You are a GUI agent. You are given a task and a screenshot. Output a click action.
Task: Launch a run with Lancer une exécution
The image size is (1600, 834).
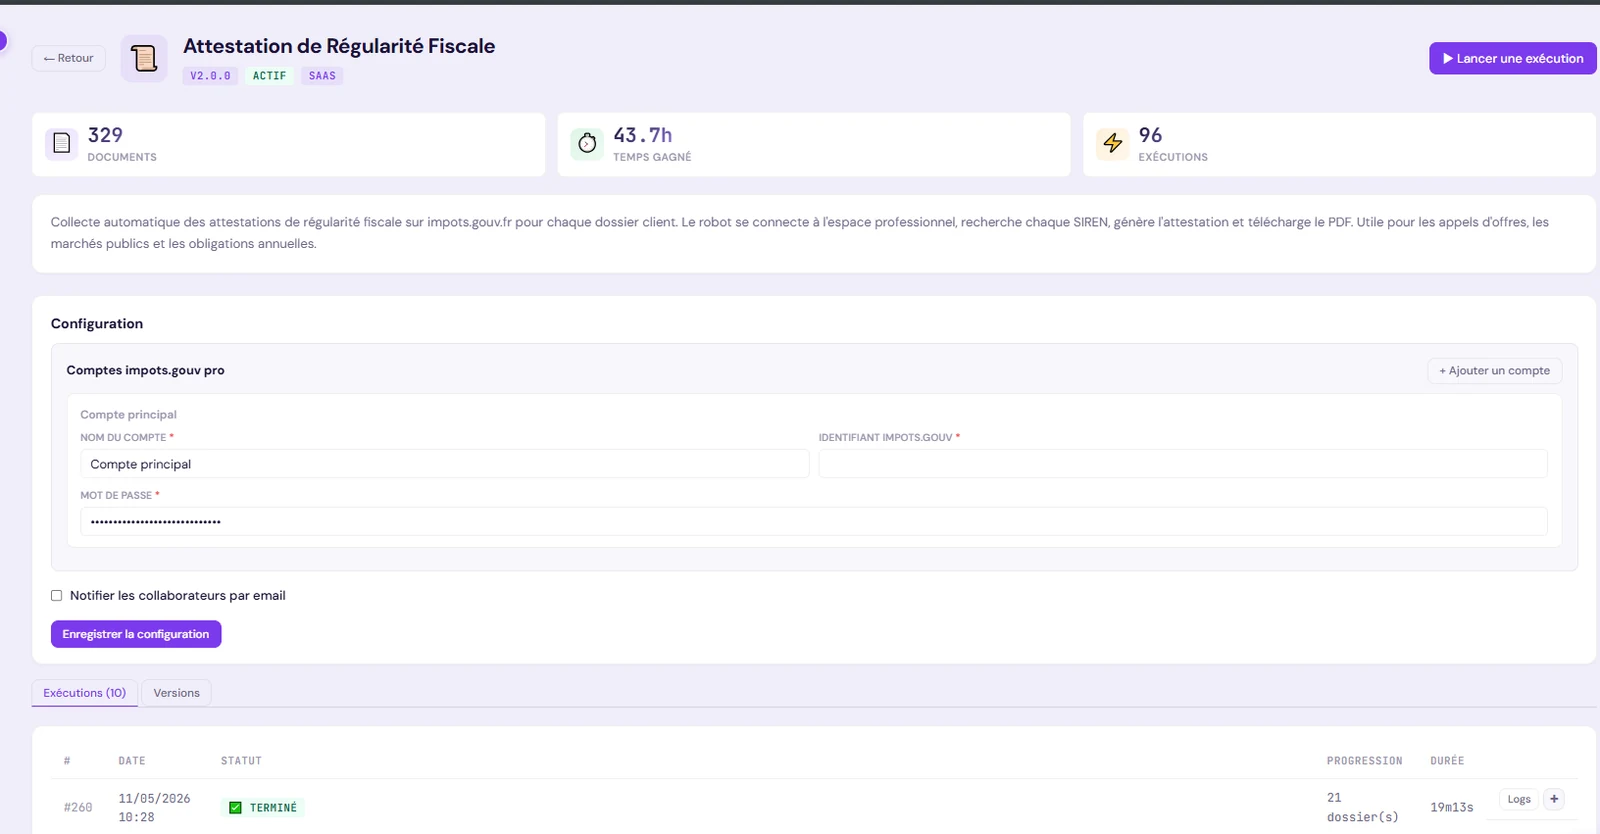pos(1512,58)
